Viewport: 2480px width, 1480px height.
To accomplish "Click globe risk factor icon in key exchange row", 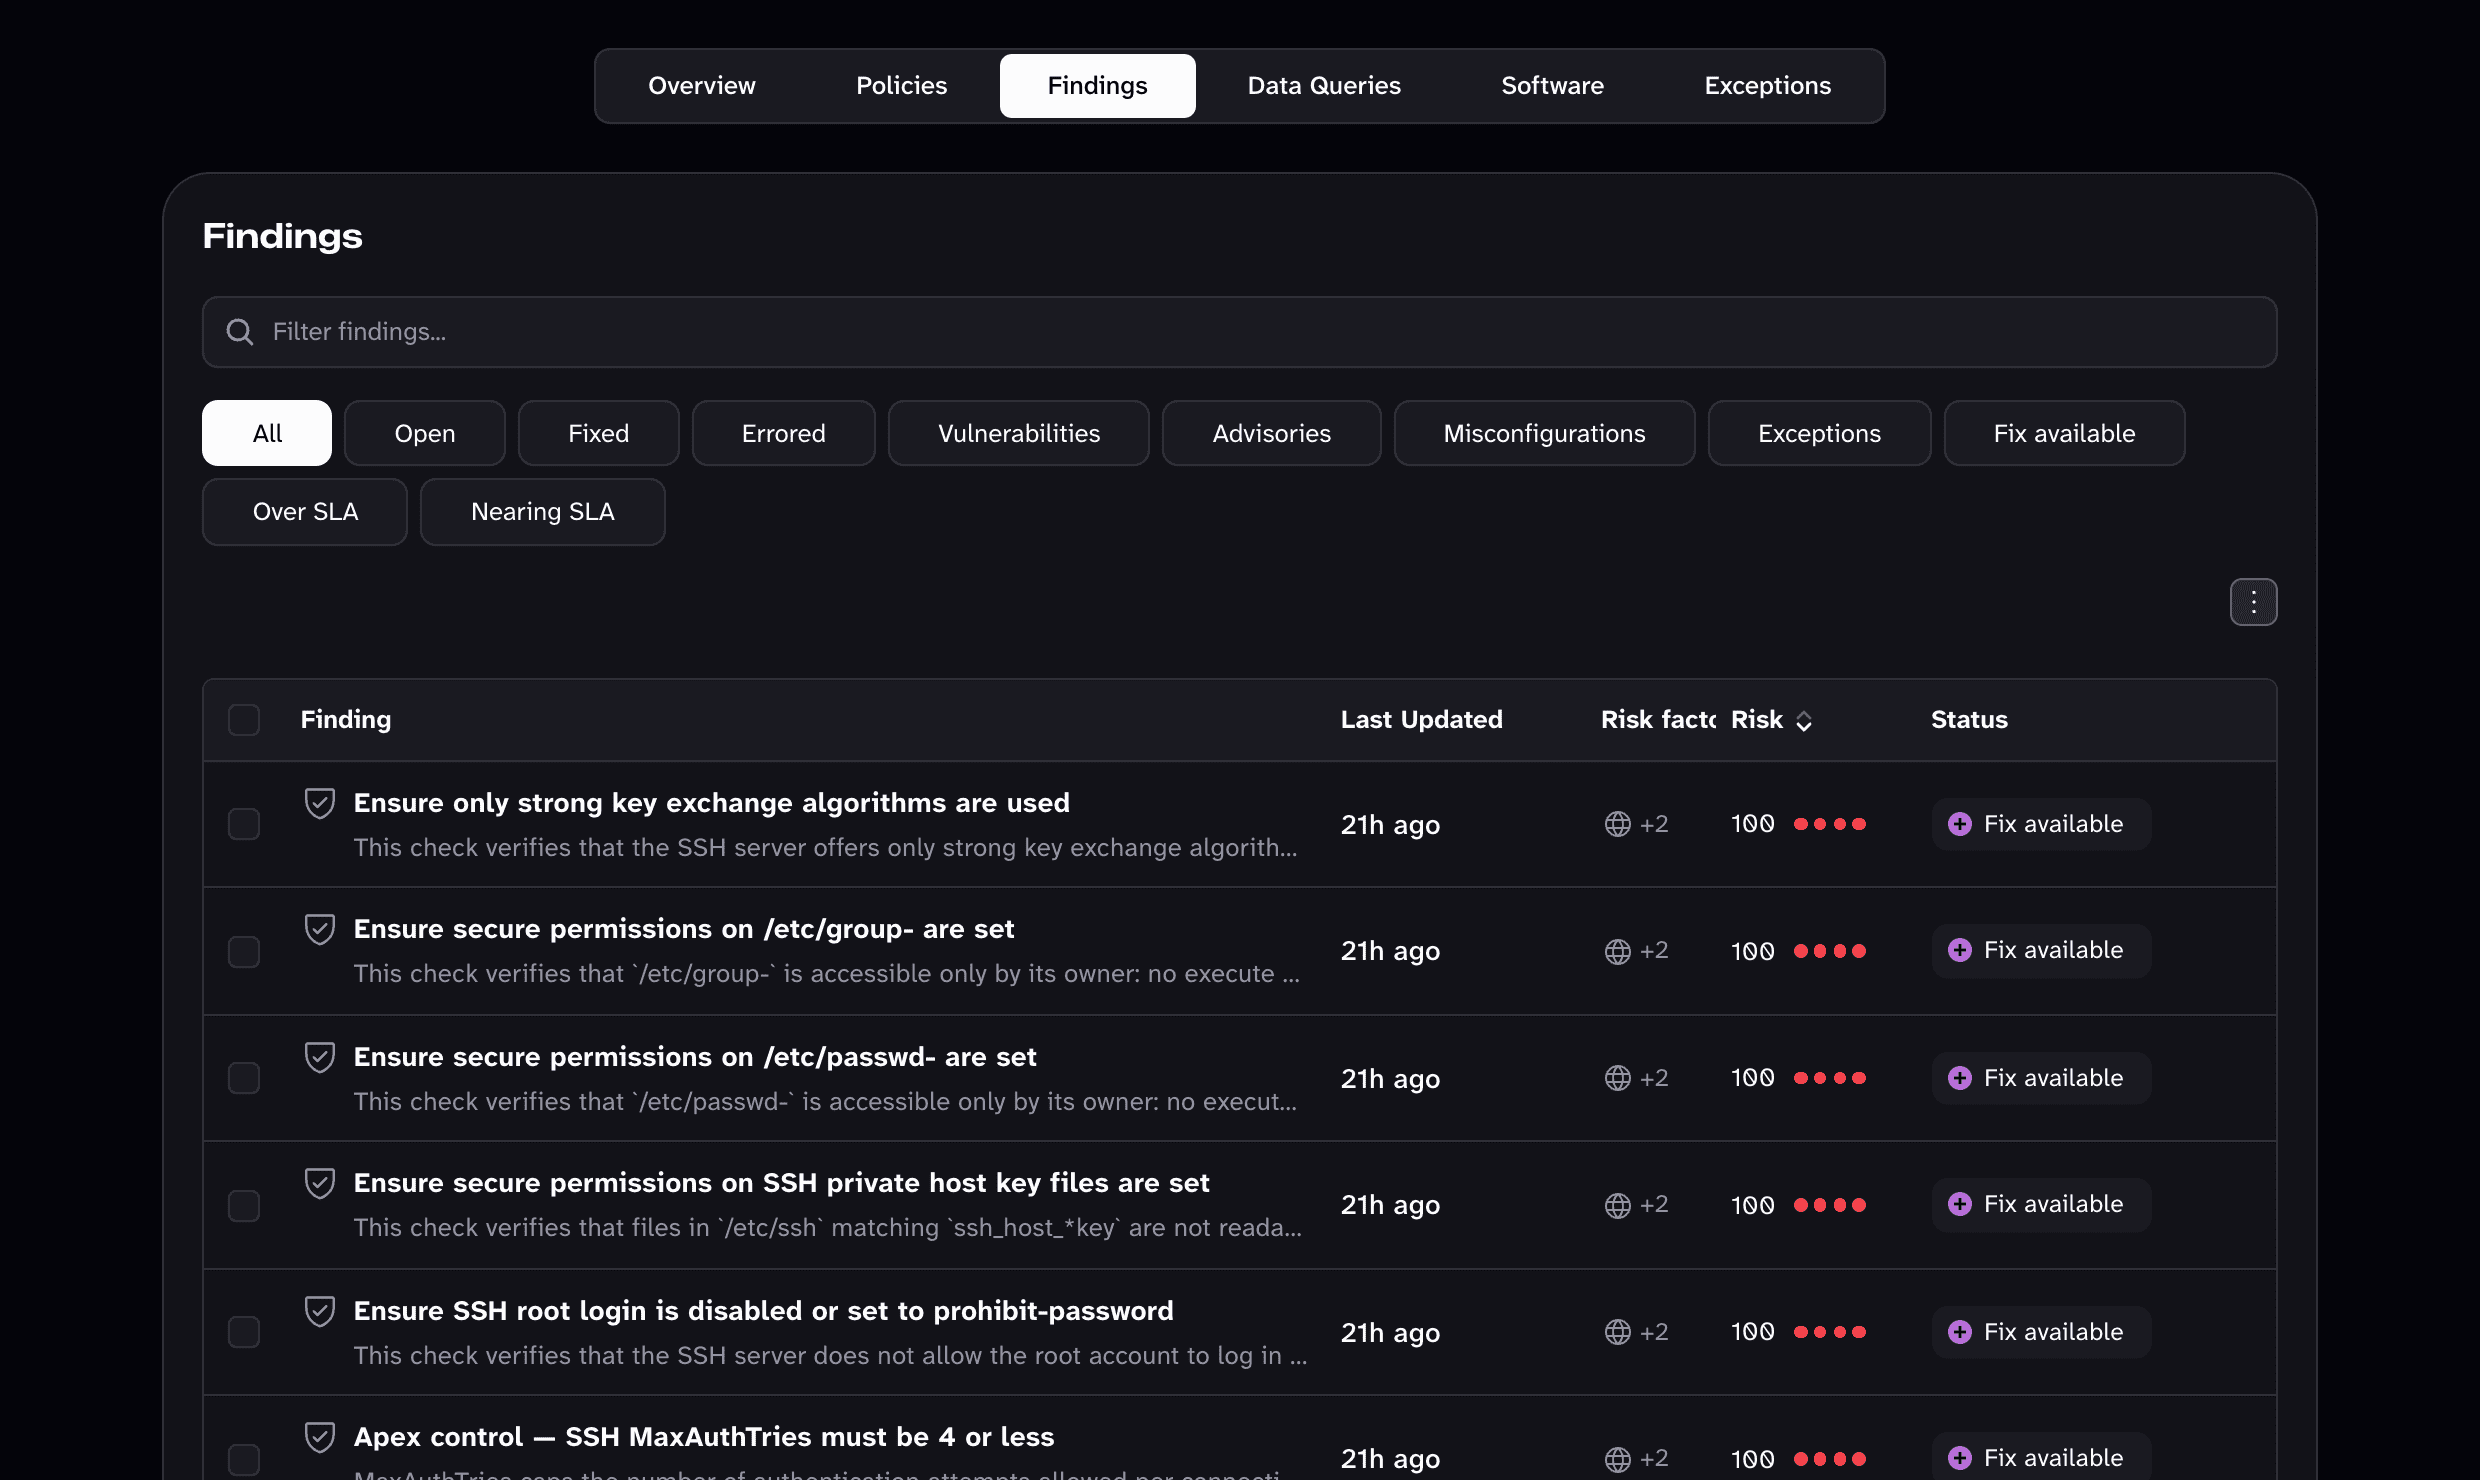I will (1617, 824).
